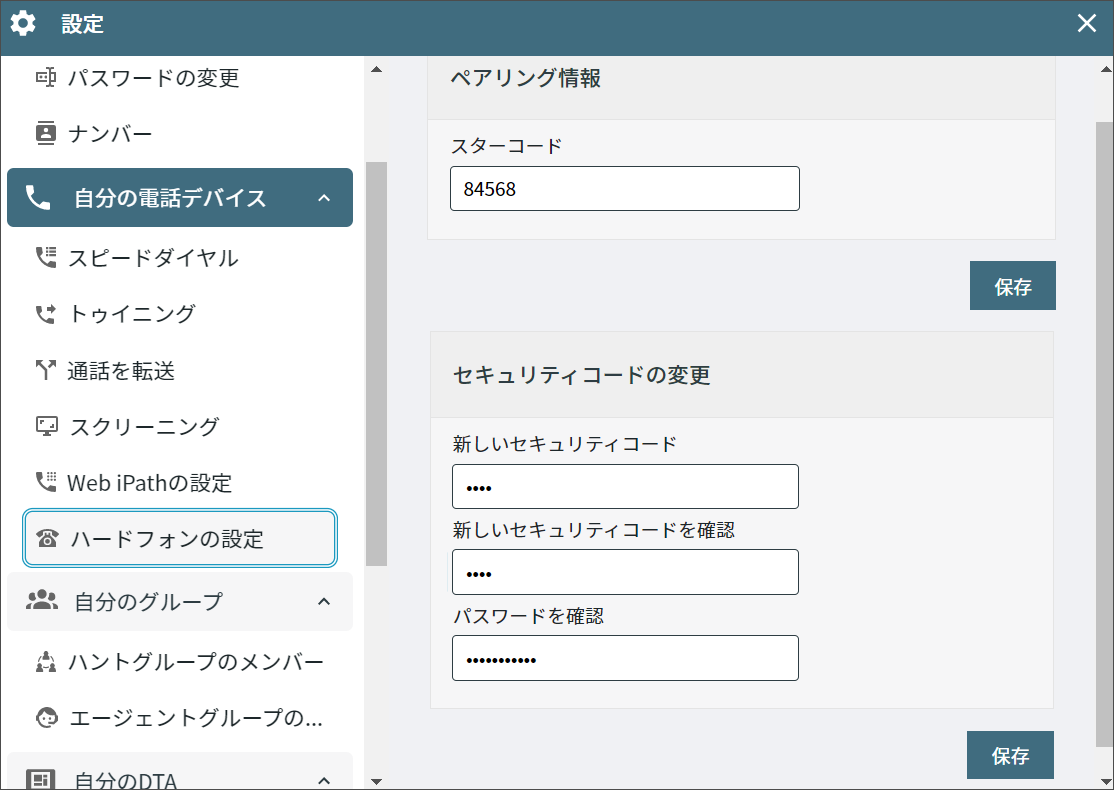
Task: Click the ペアリング情報 heading
Action: click(526, 77)
